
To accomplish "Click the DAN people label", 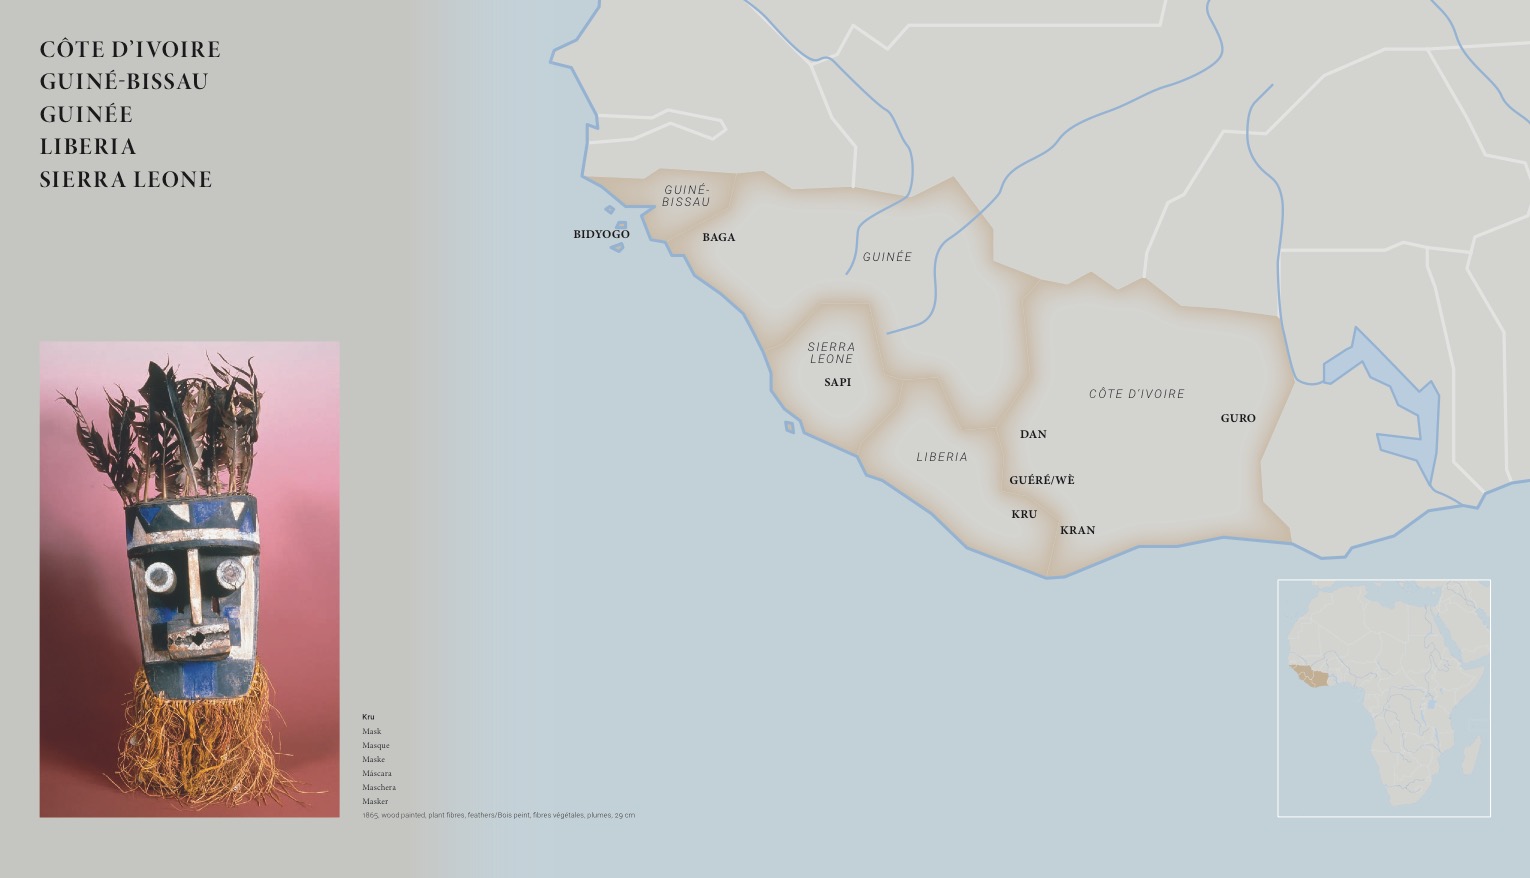I will [x=1033, y=434].
